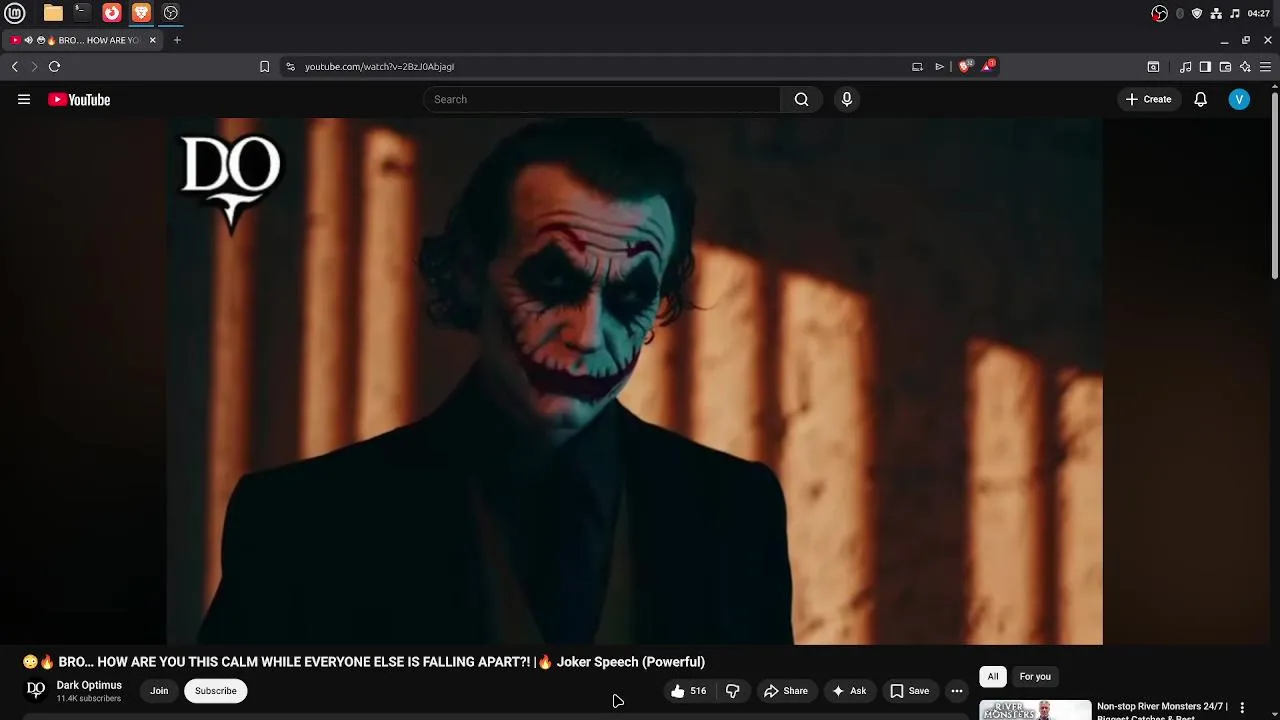Screen dimensions: 1280x720
Task: Open options for River Monsters video
Action: pyautogui.click(x=1242, y=708)
